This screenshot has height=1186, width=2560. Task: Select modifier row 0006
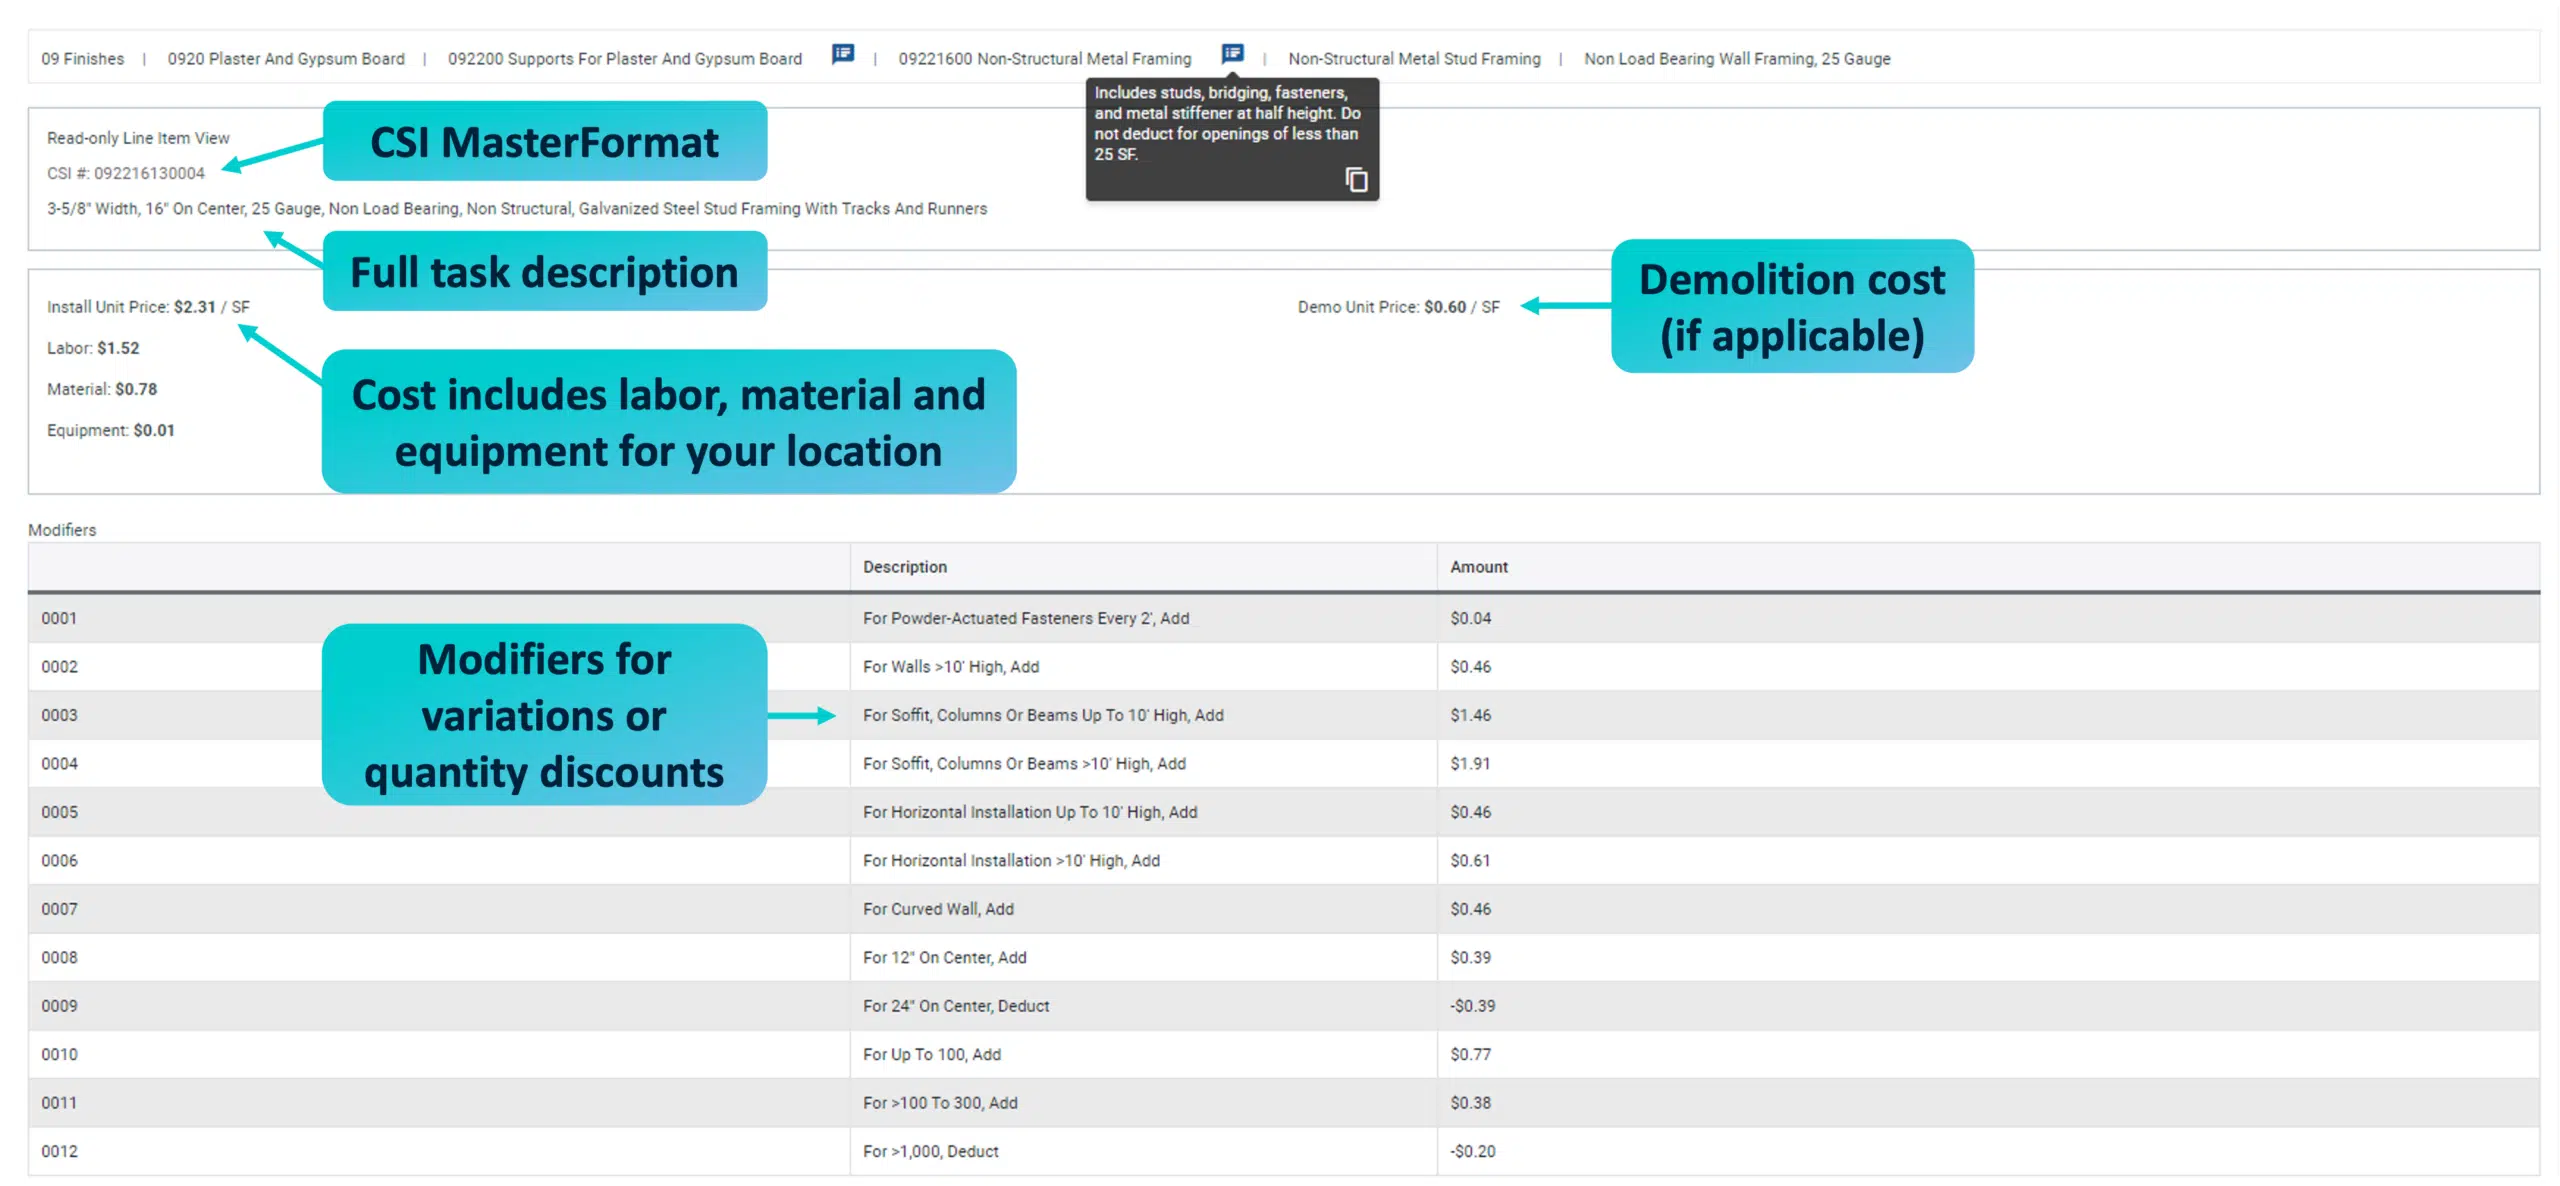click(x=1284, y=861)
